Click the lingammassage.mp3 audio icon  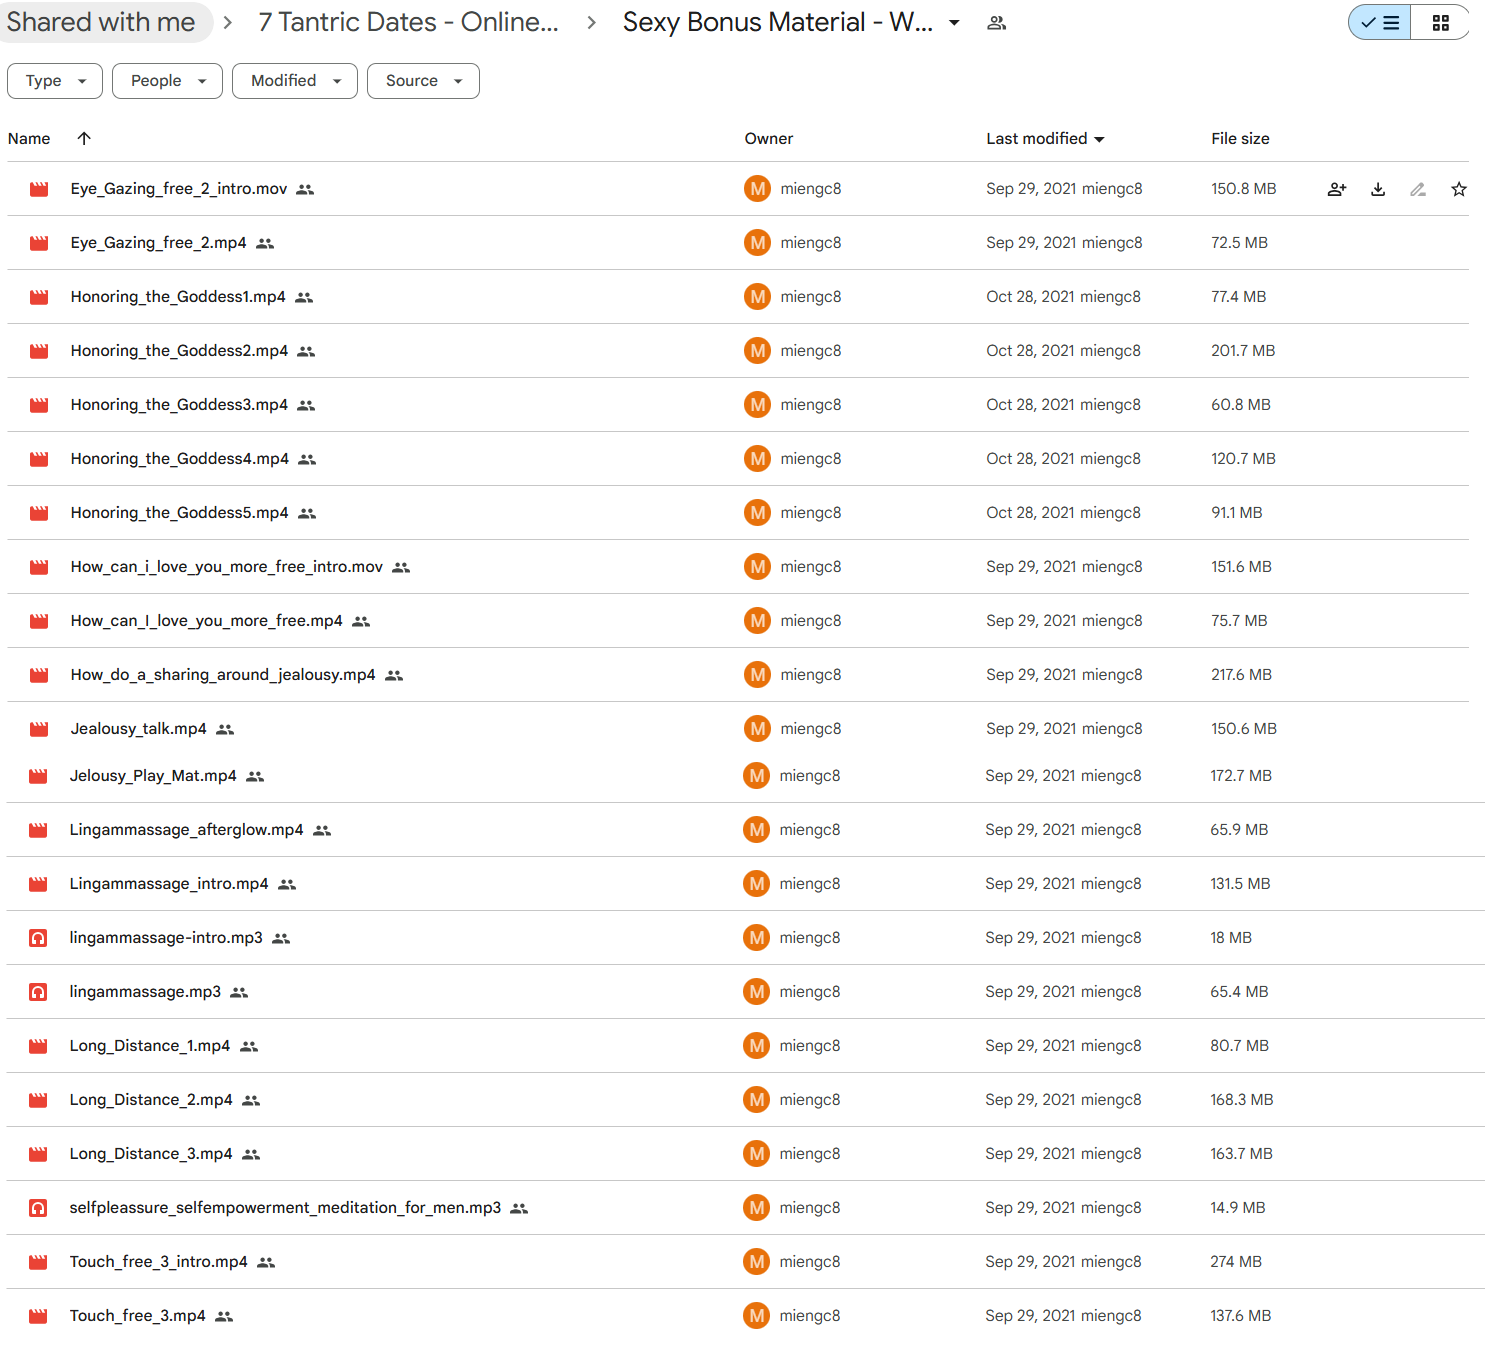38,992
